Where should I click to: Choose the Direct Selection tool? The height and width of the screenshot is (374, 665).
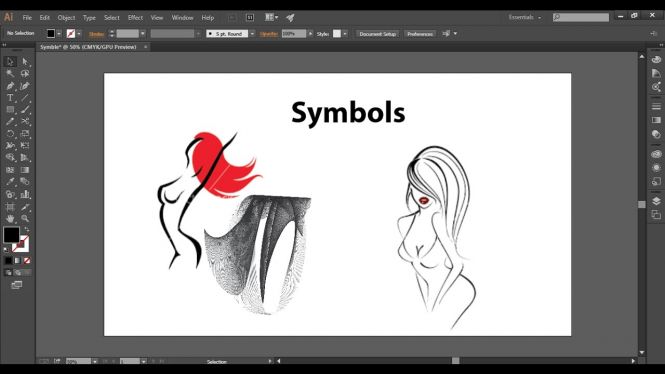point(25,61)
